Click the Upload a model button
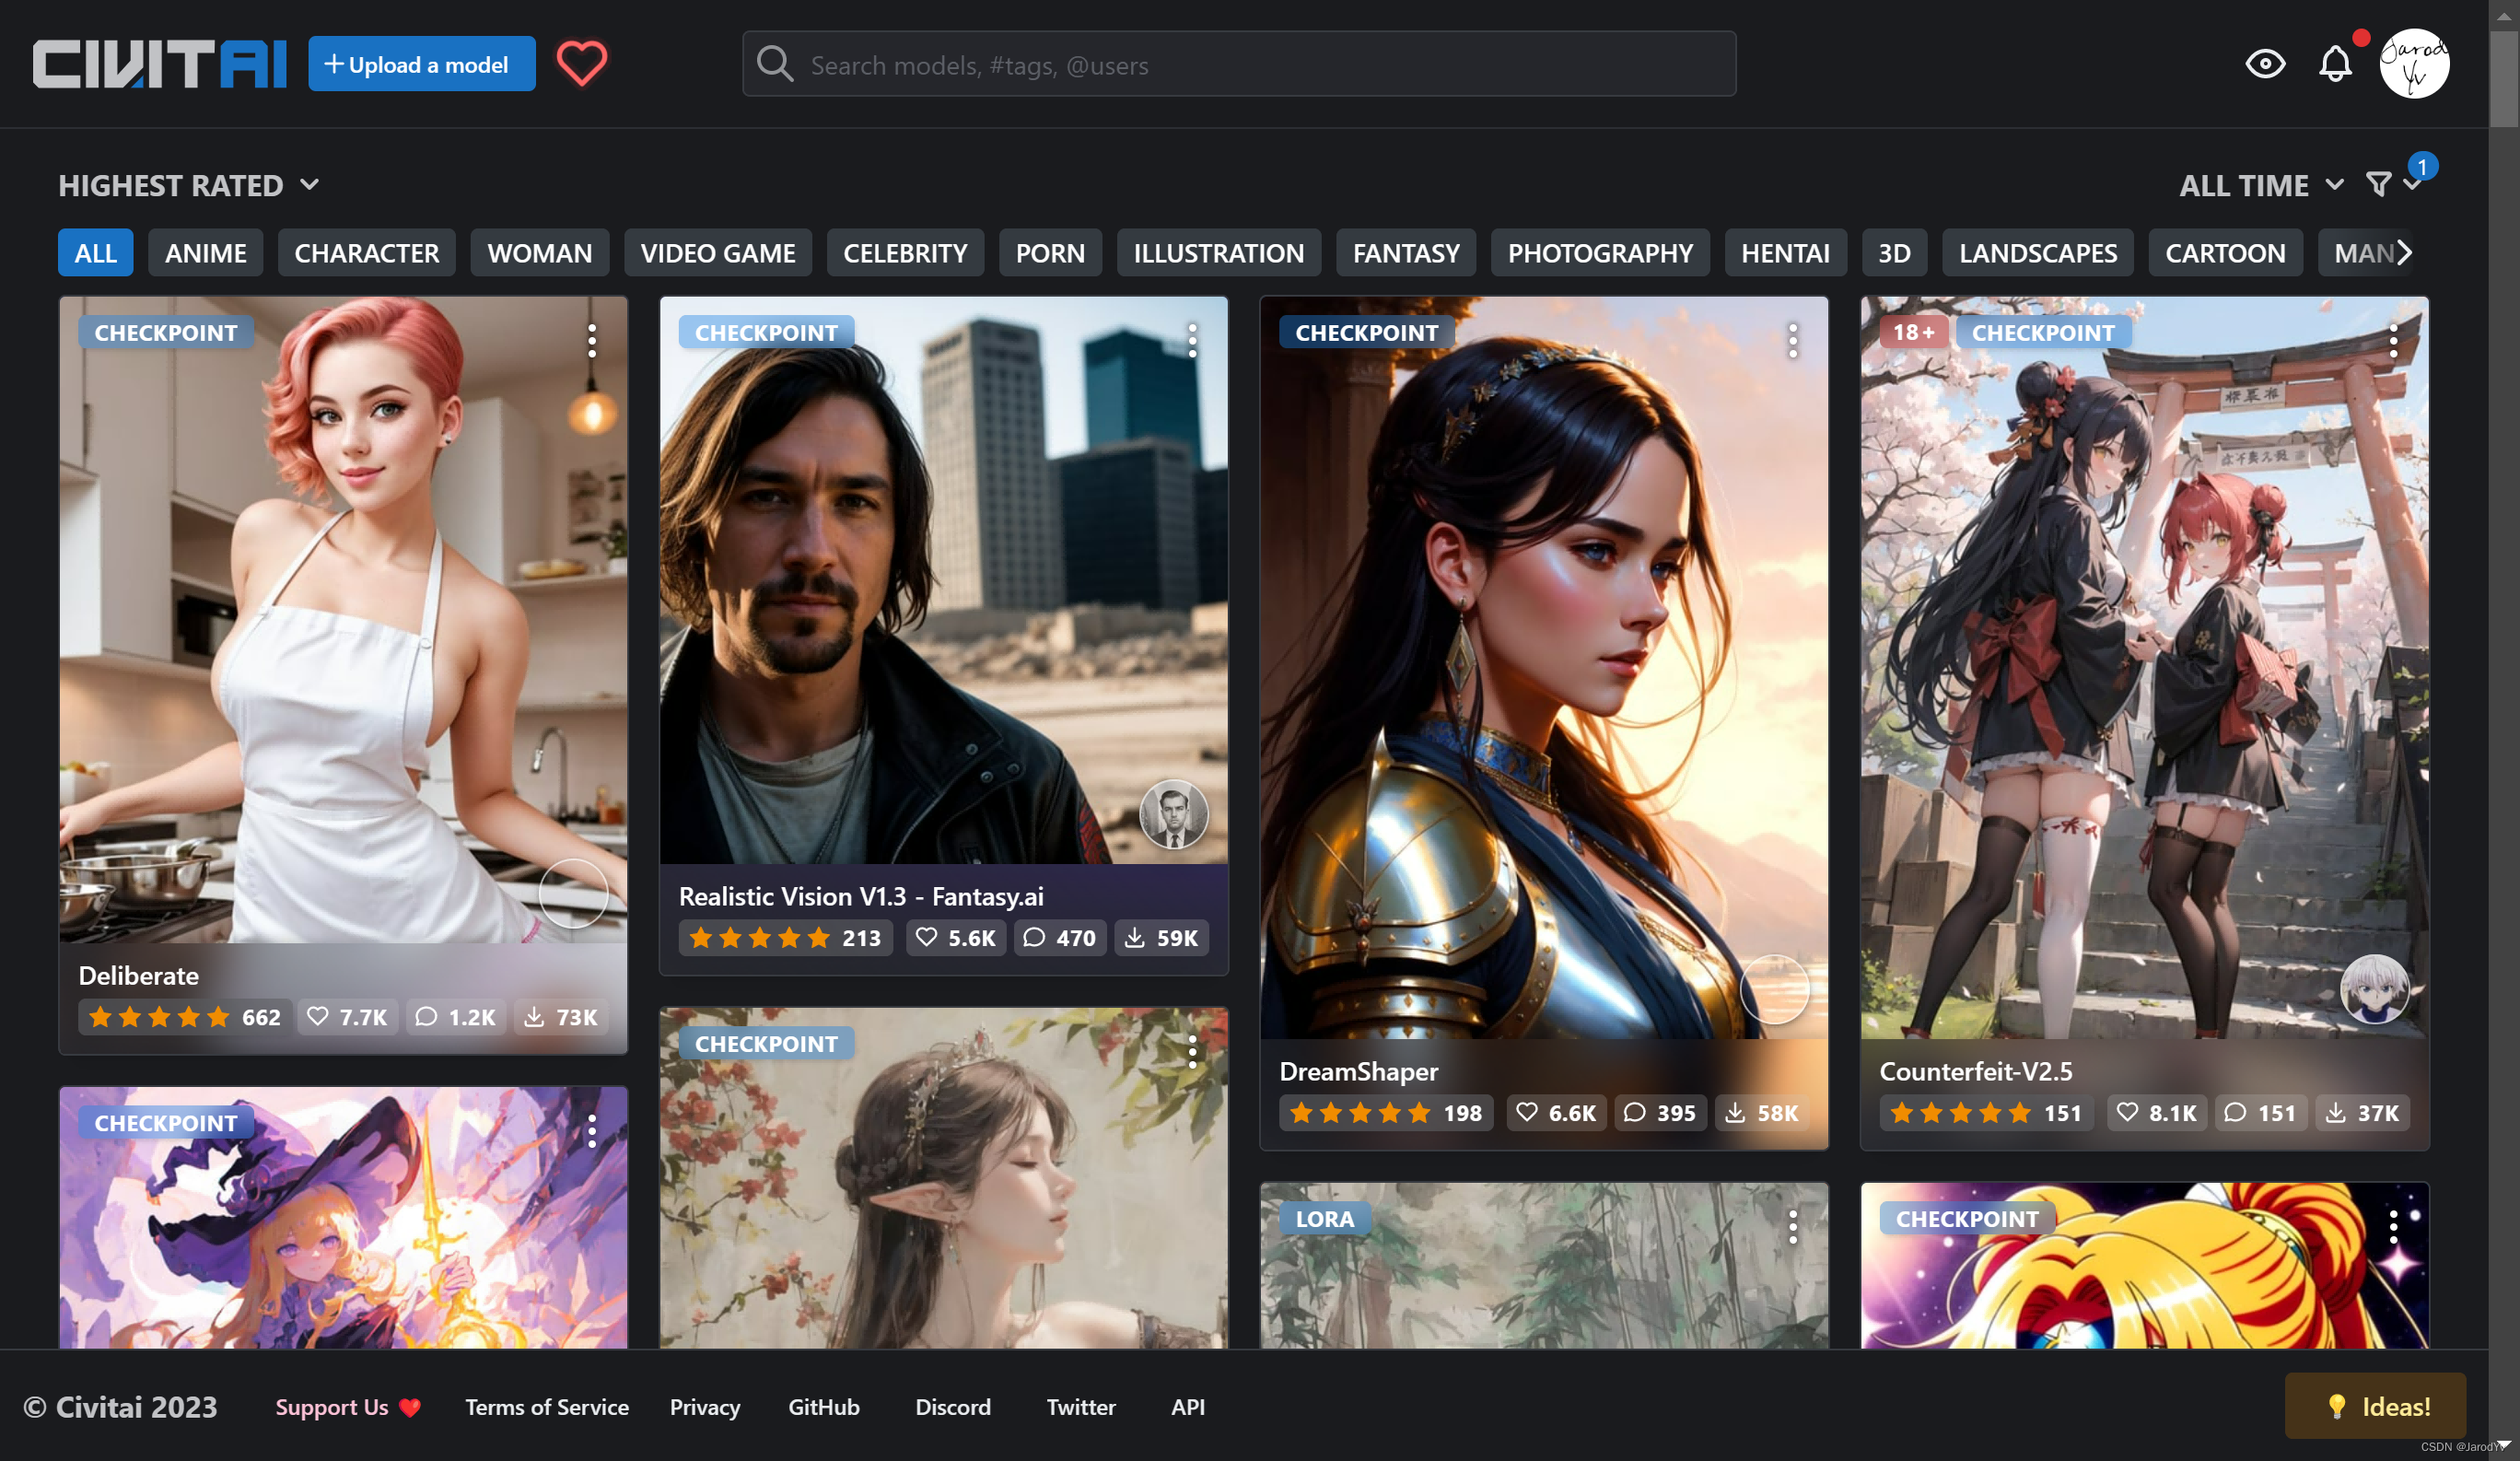 pos(417,64)
